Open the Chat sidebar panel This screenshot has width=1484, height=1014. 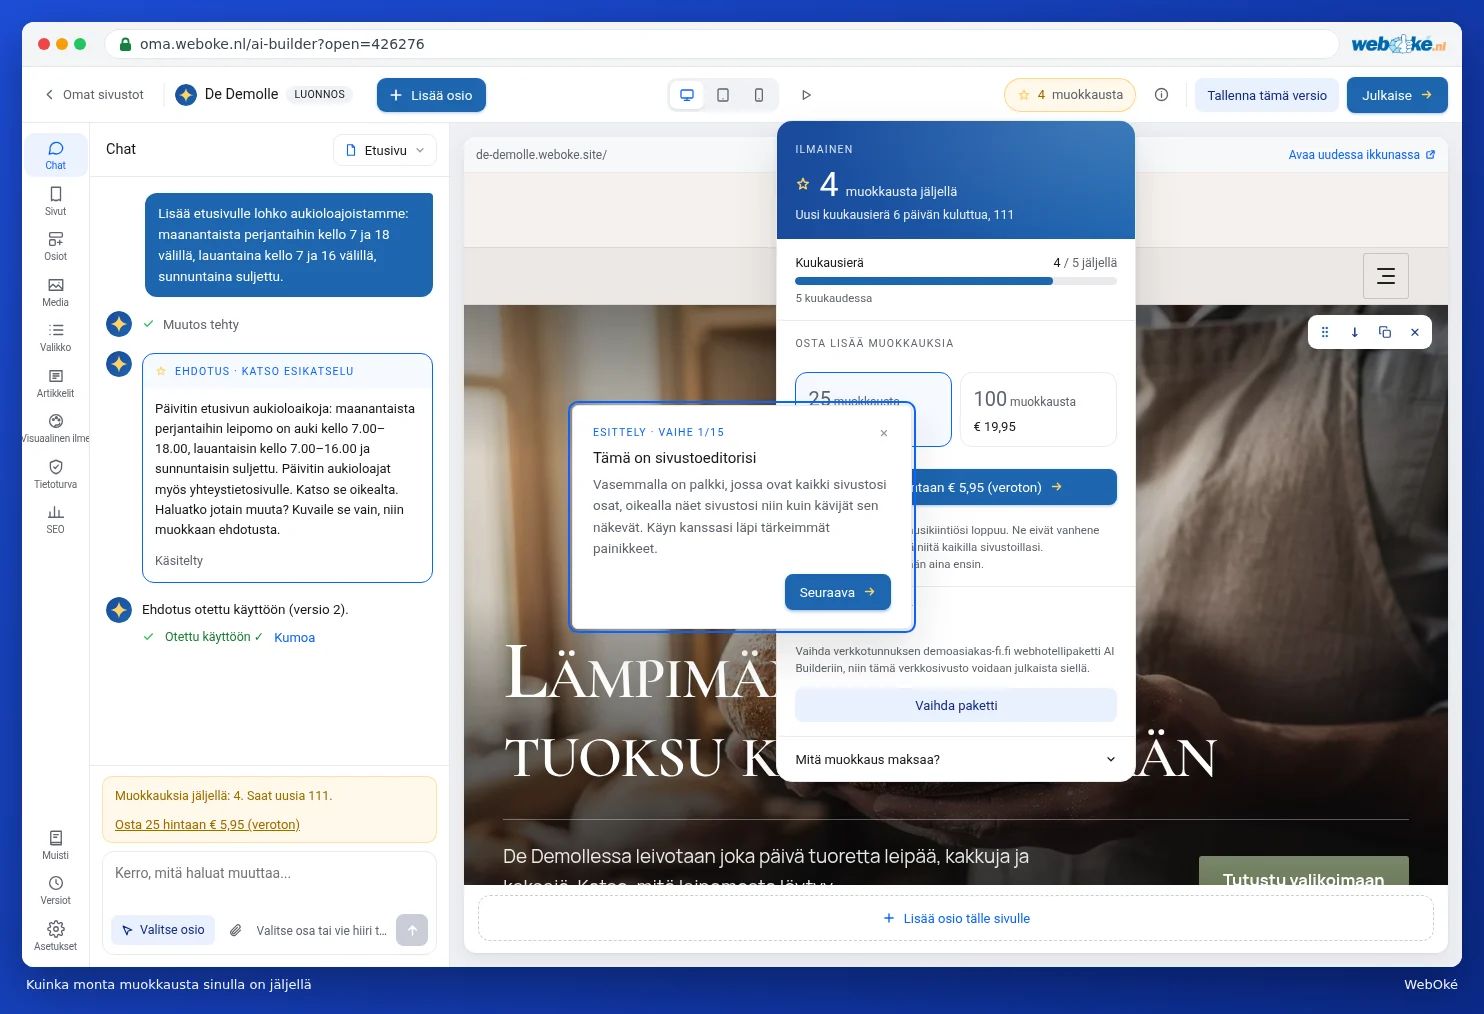pos(55,155)
